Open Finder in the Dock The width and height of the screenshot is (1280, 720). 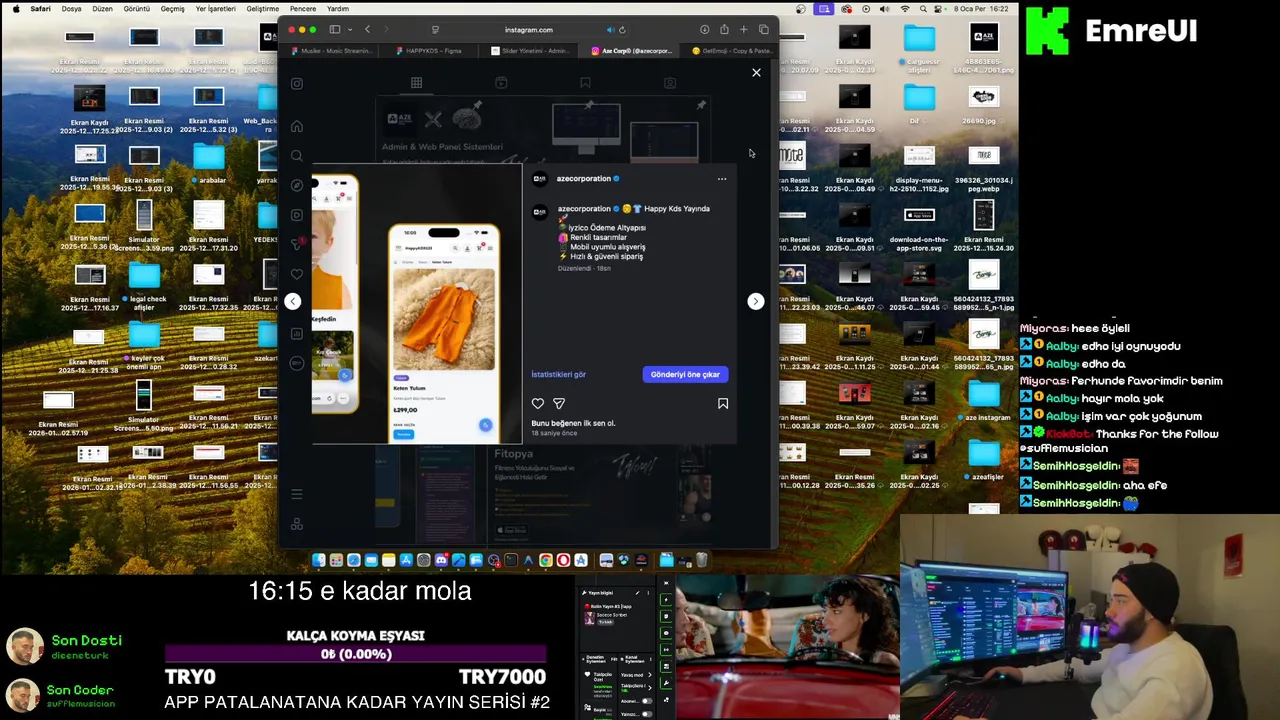click(319, 560)
